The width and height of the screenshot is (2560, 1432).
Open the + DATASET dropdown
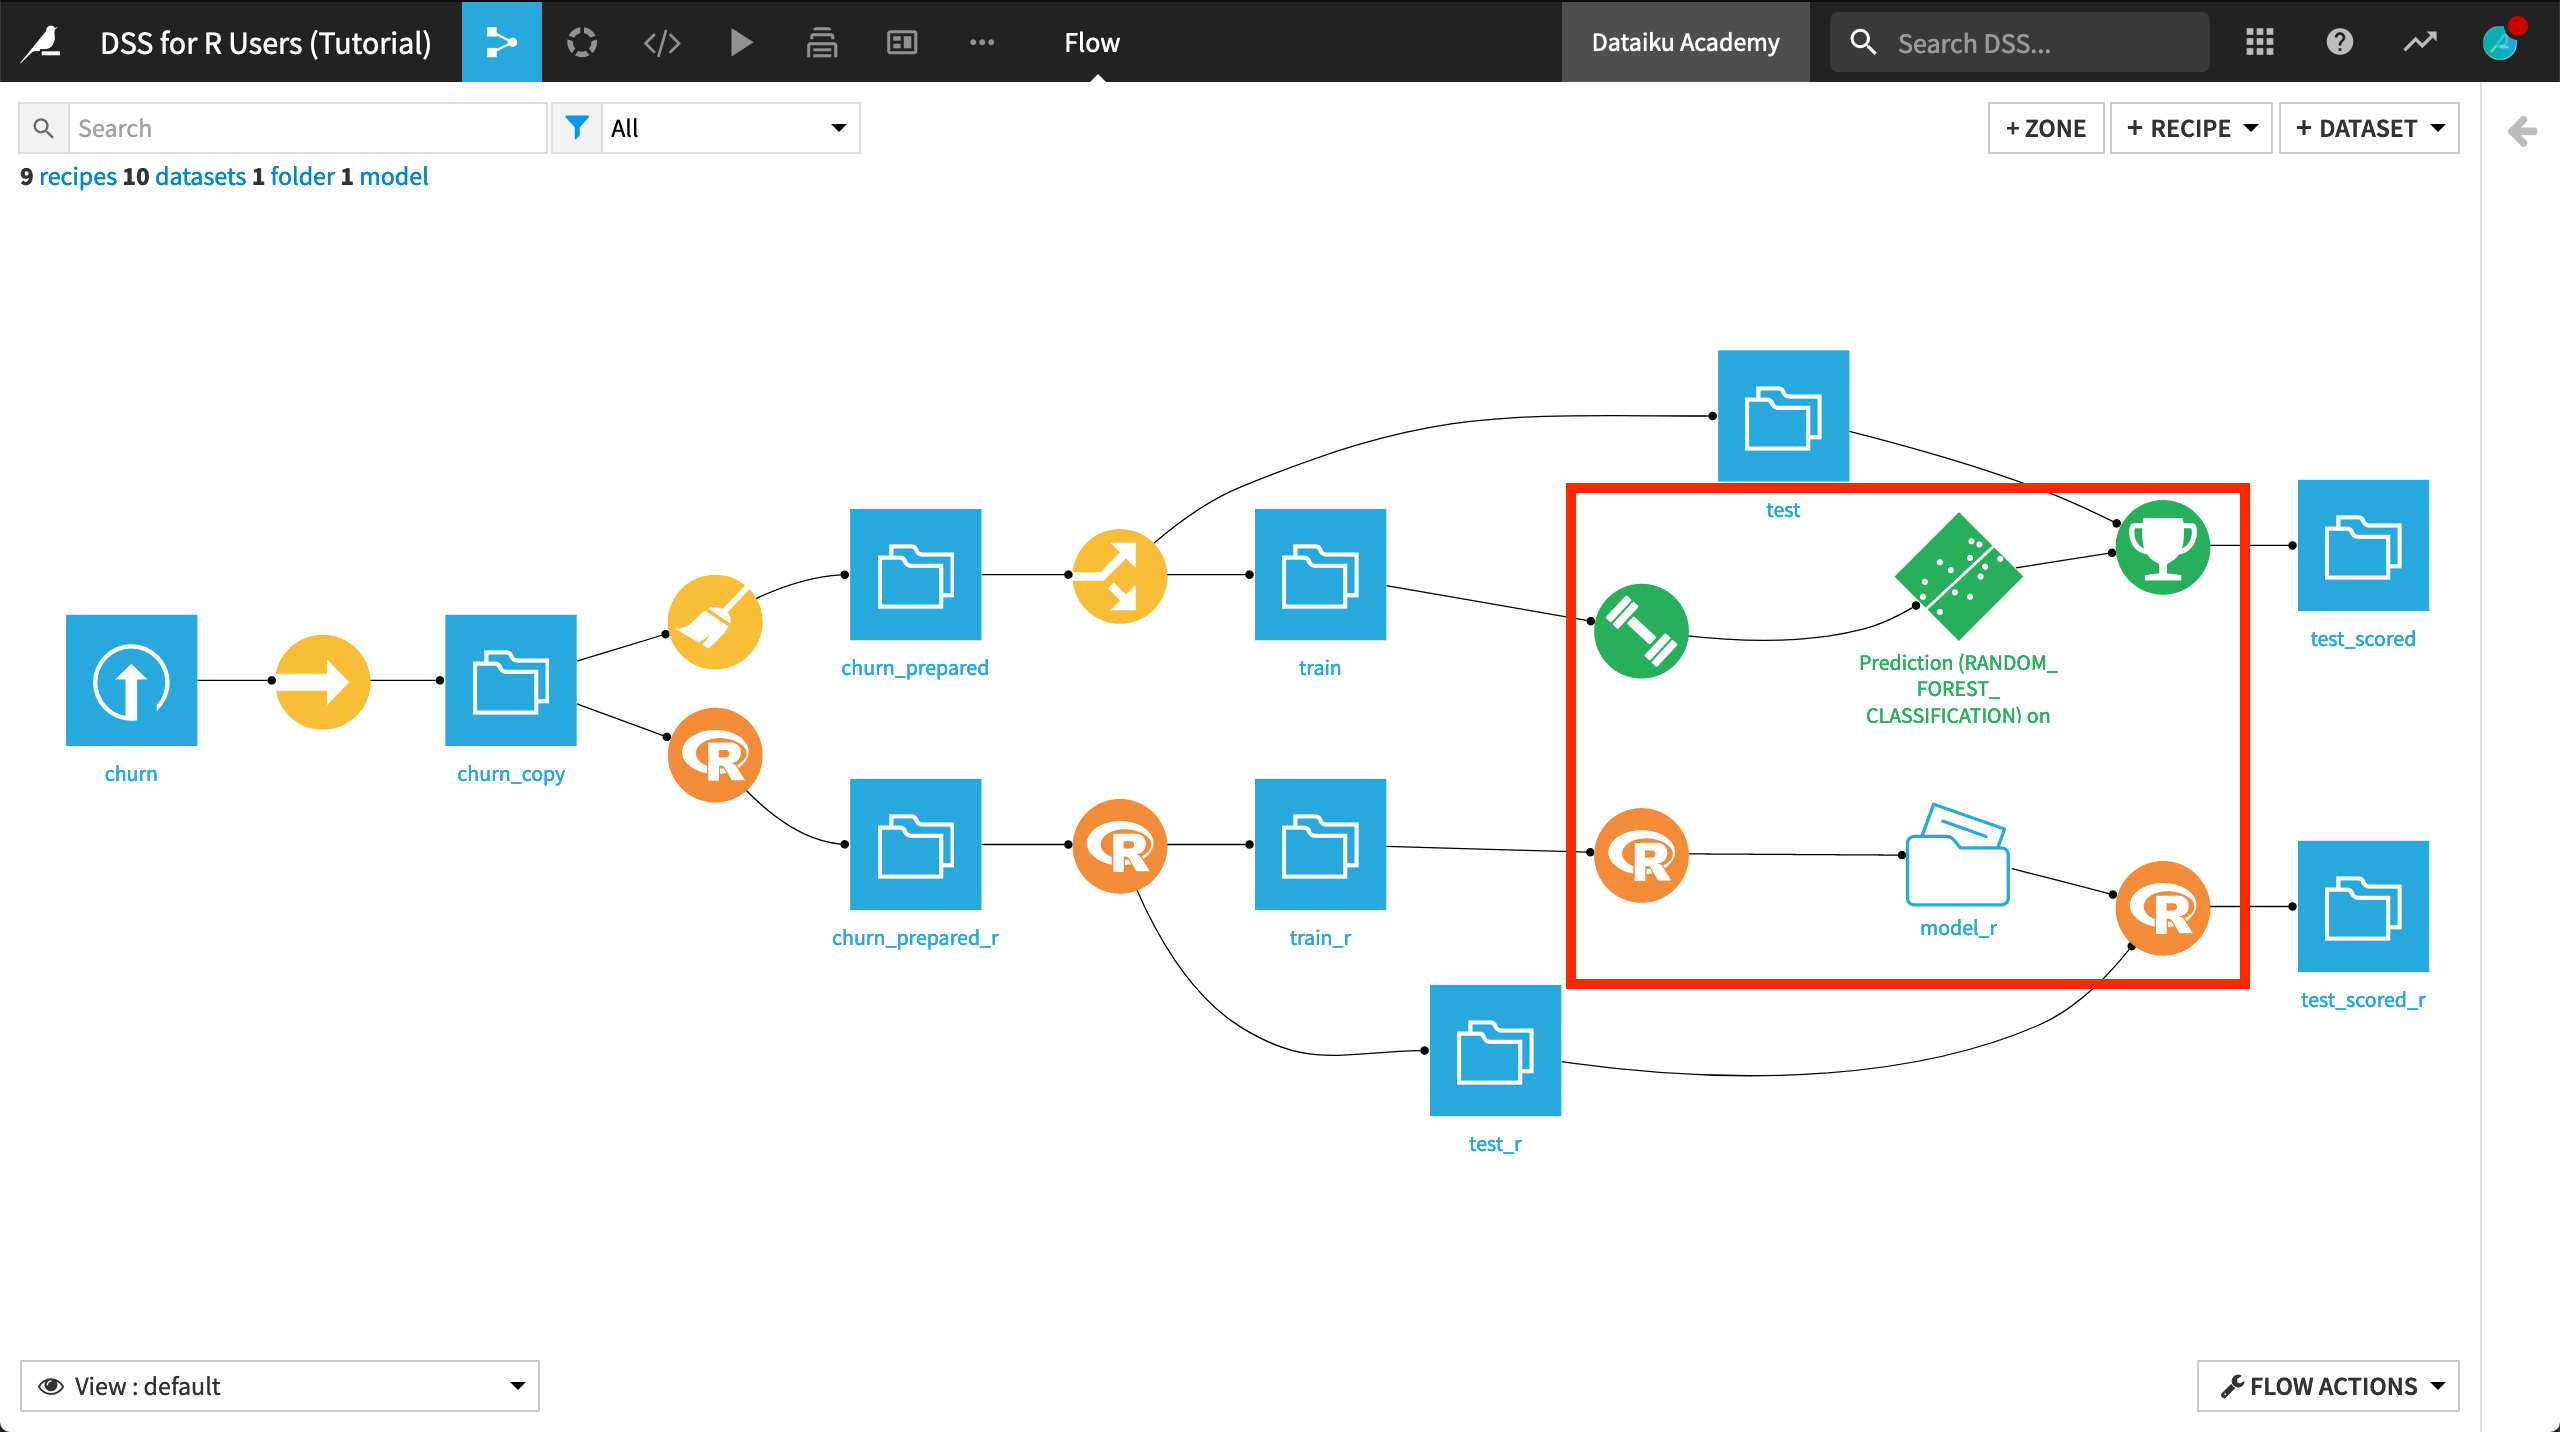point(2369,128)
